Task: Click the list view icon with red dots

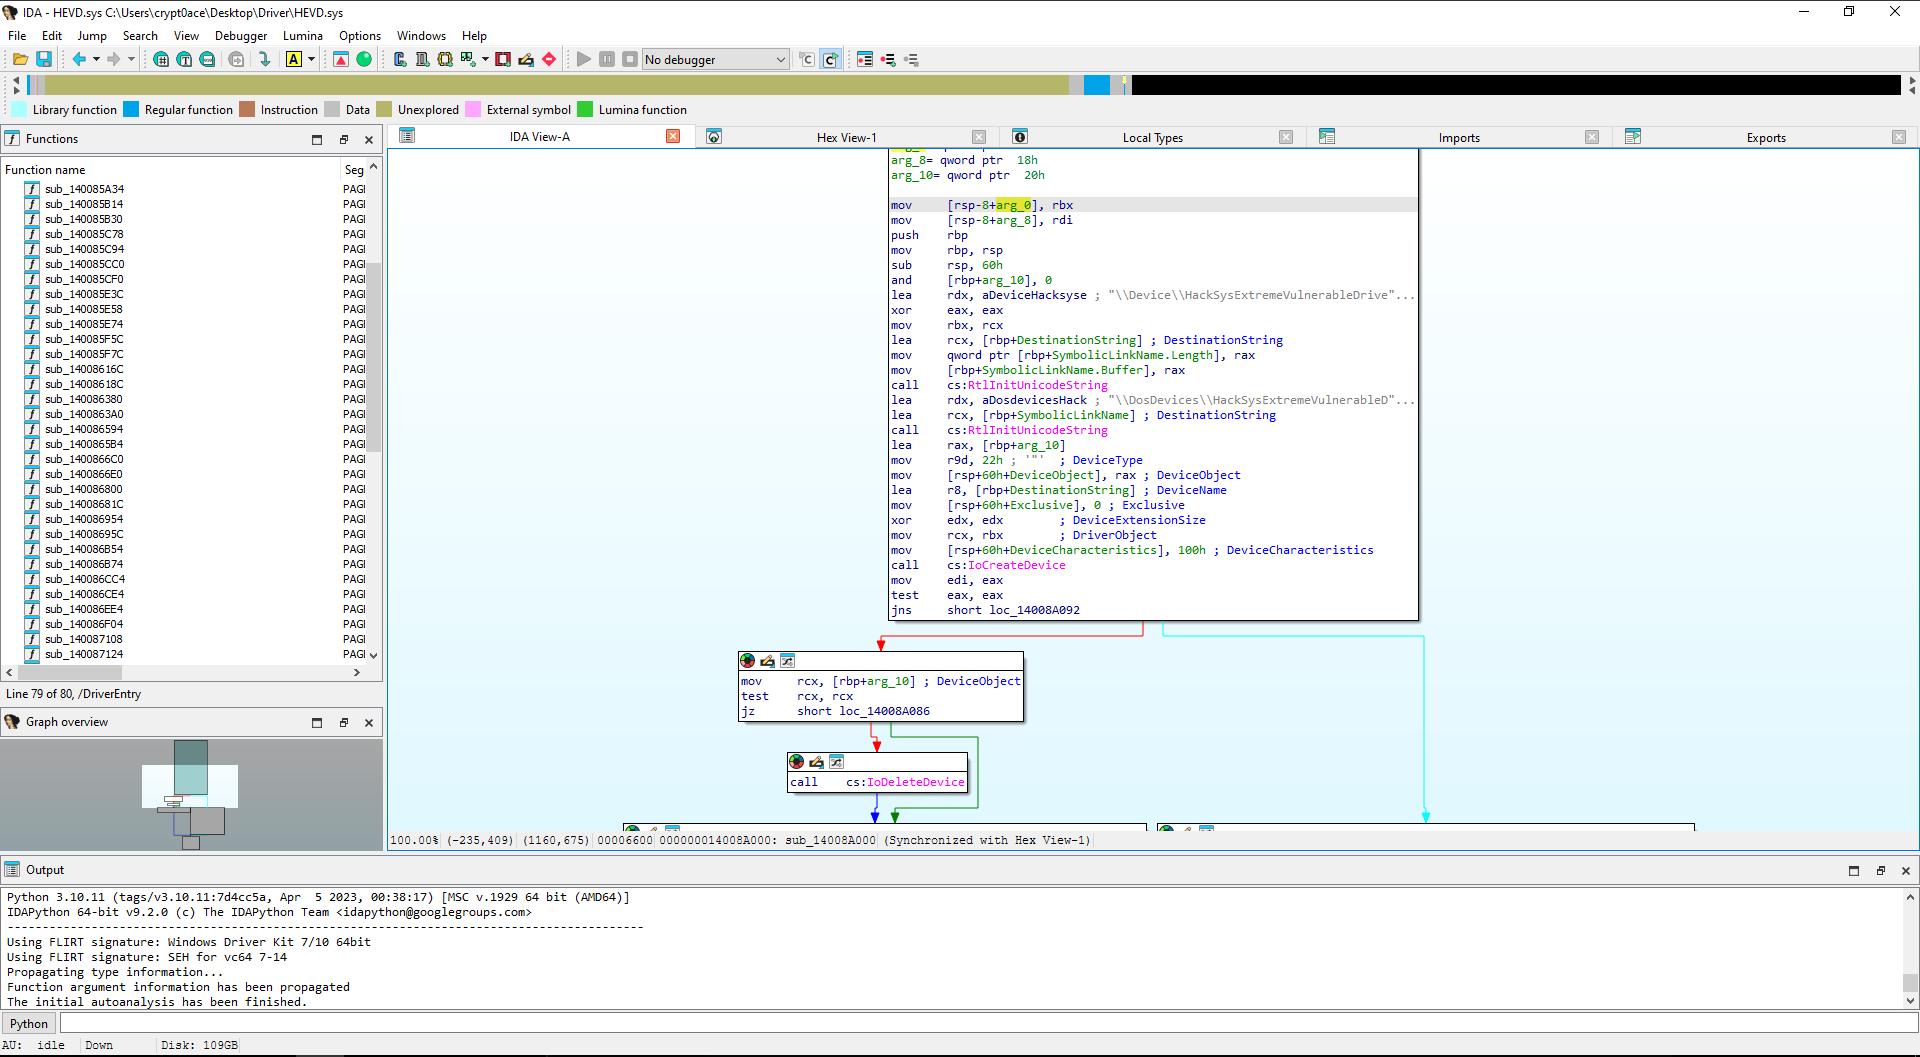Action: pyautogui.click(x=865, y=60)
